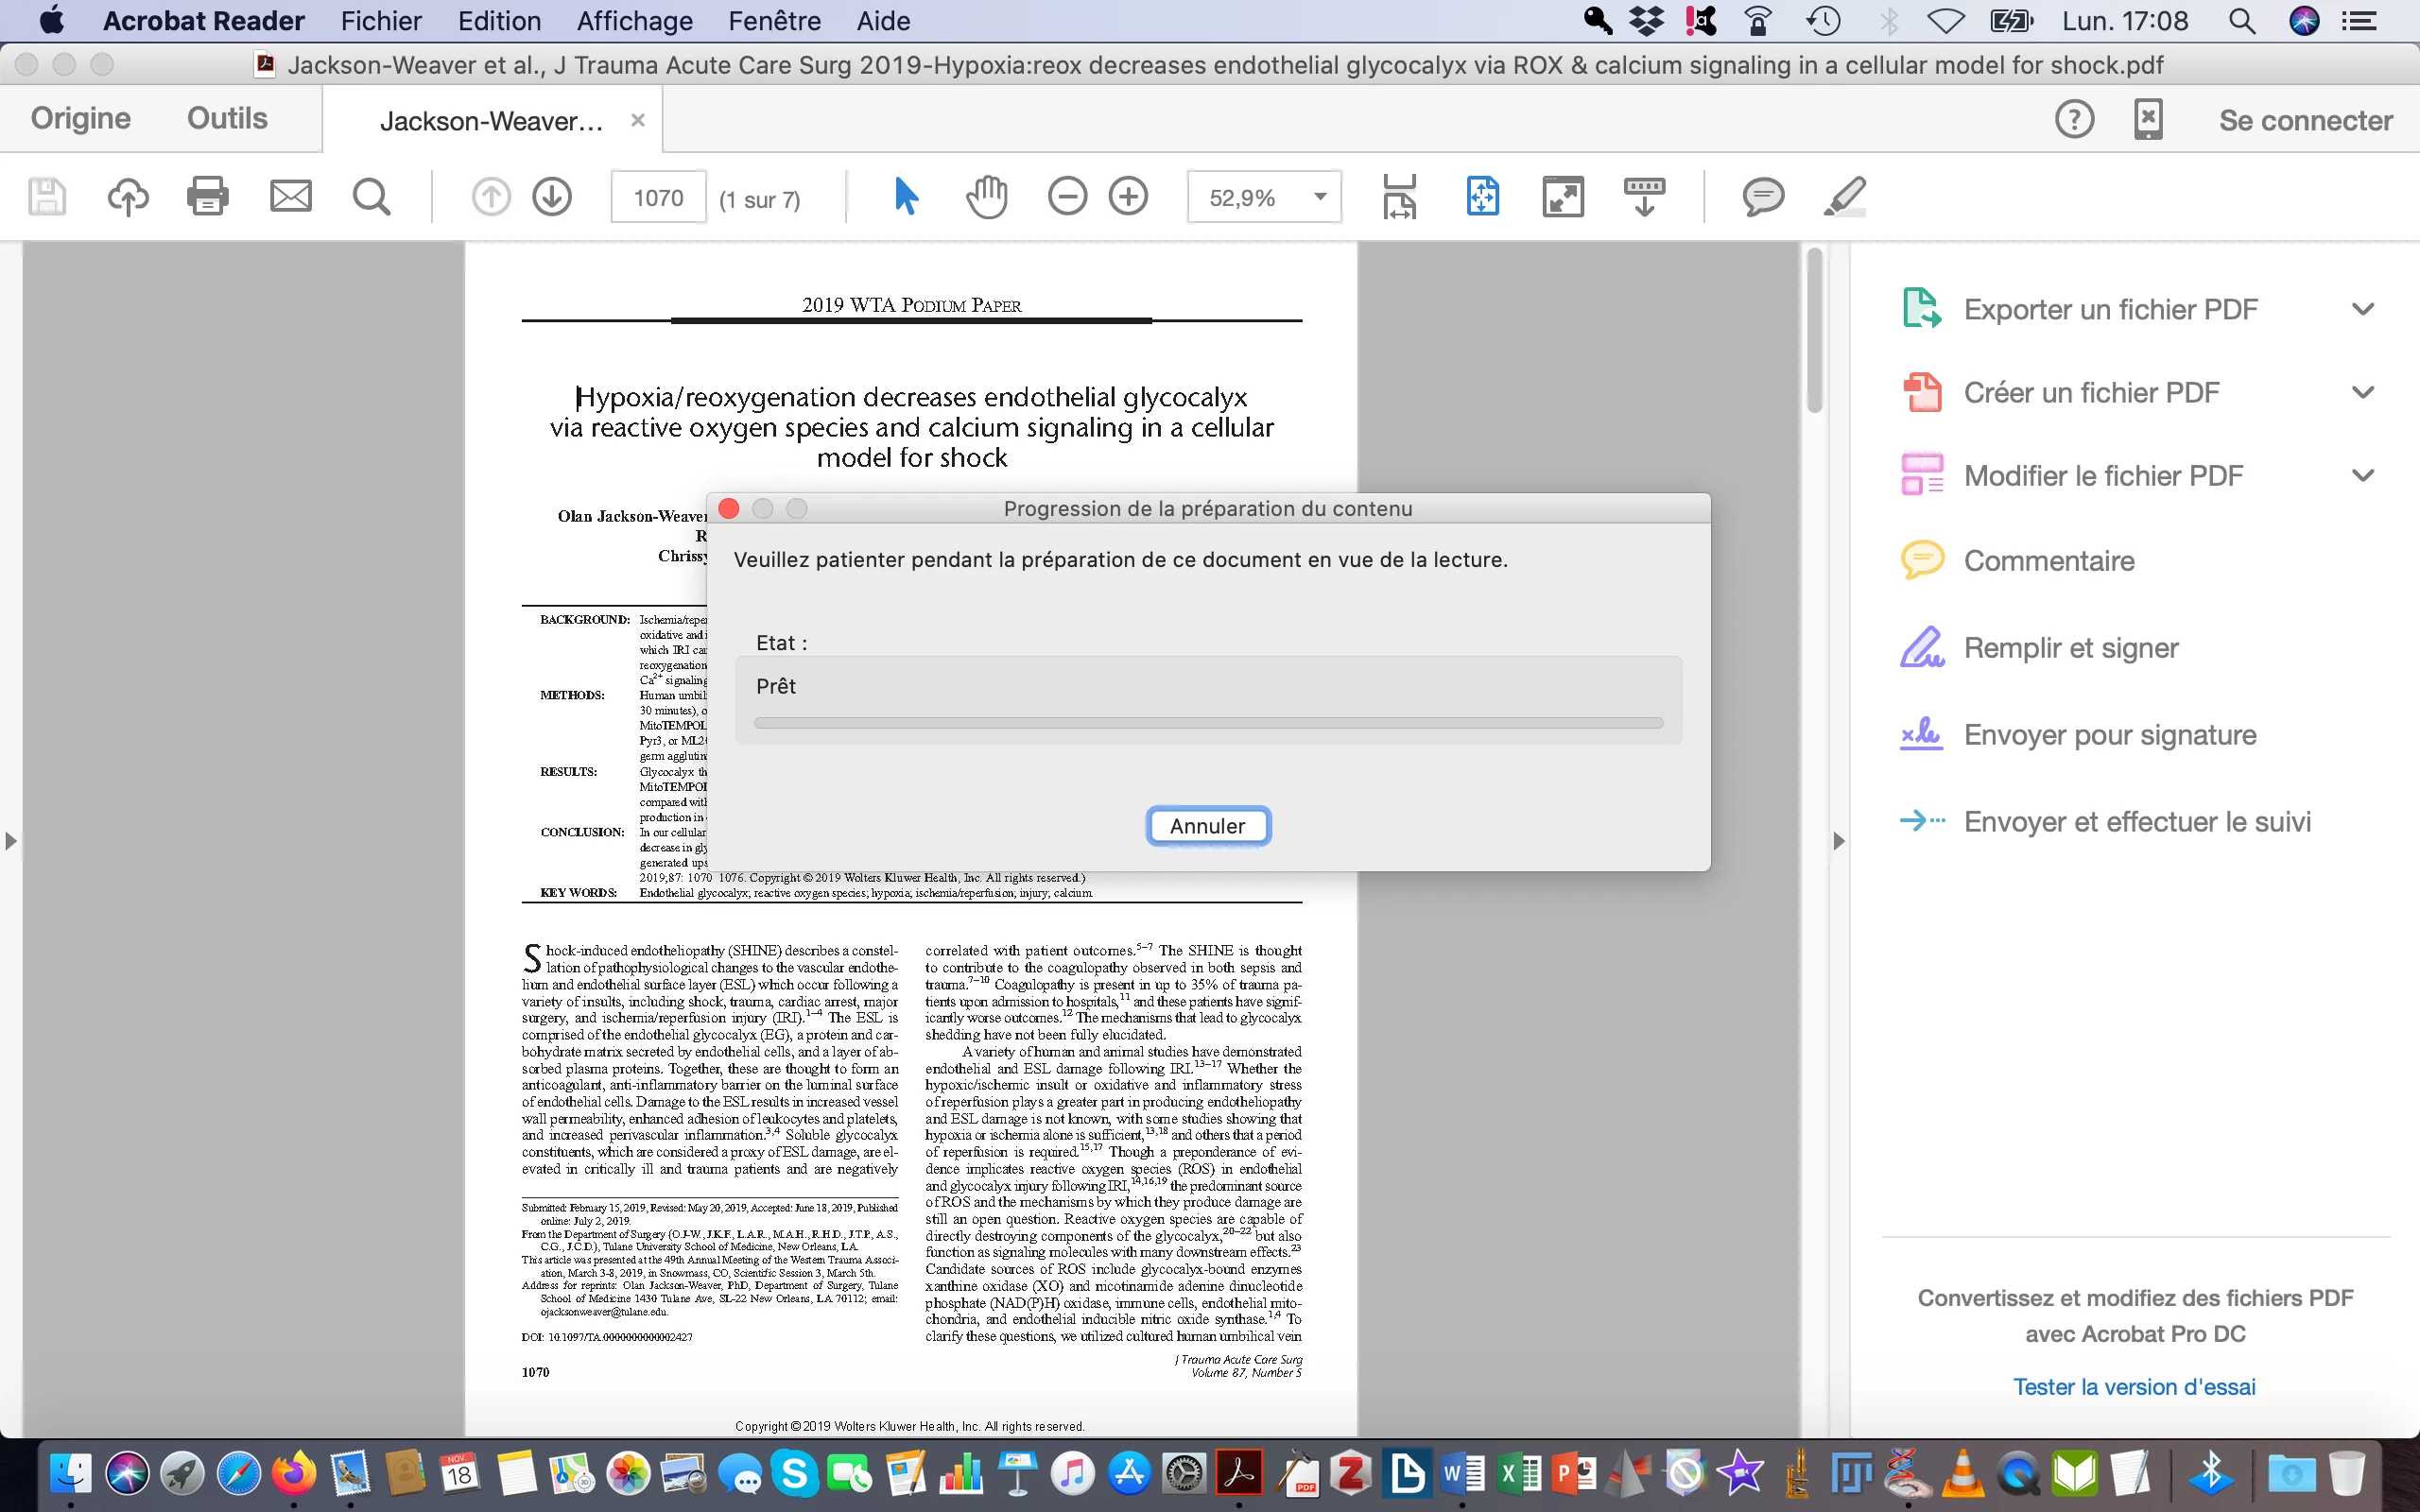Open the Affichage menu
This screenshot has height=1512, width=2420.
pyautogui.click(x=634, y=21)
